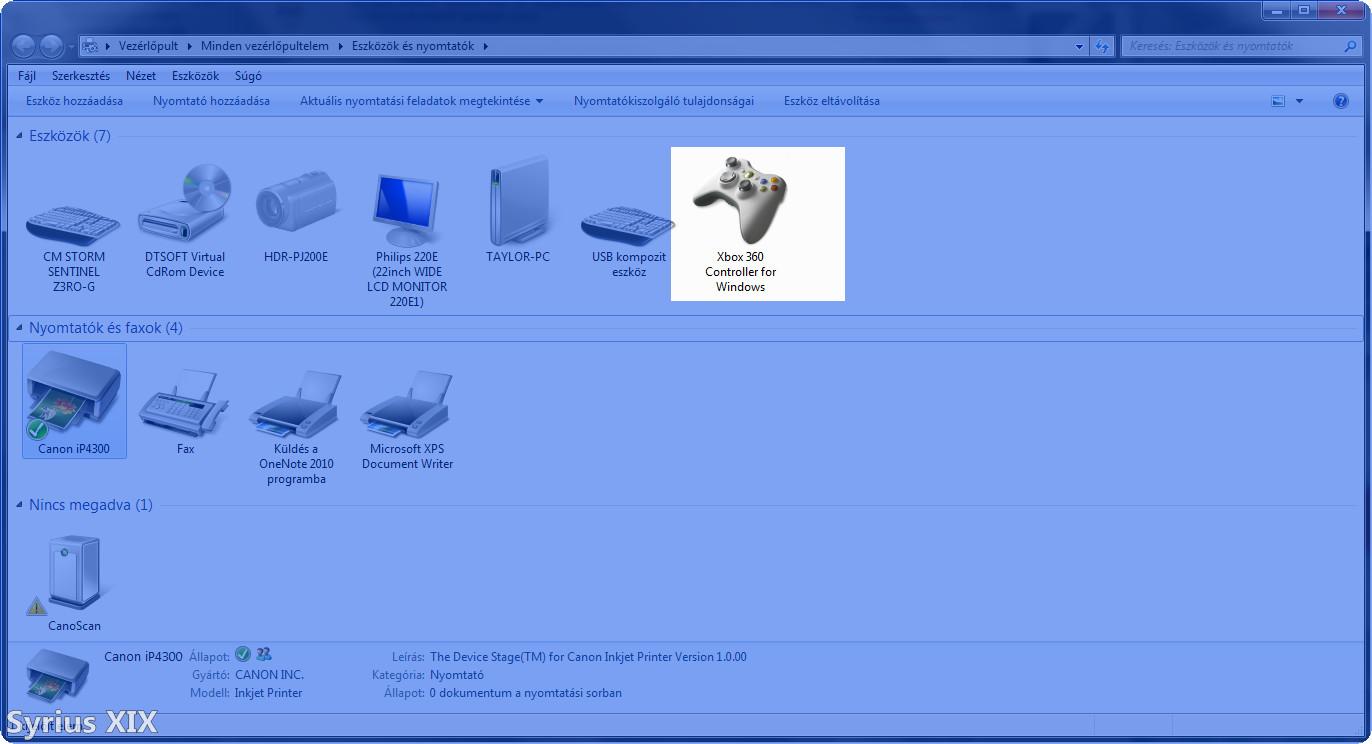1372x744 pixels.
Task: Select the CanoScan scanner icon
Action: (74, 582)
